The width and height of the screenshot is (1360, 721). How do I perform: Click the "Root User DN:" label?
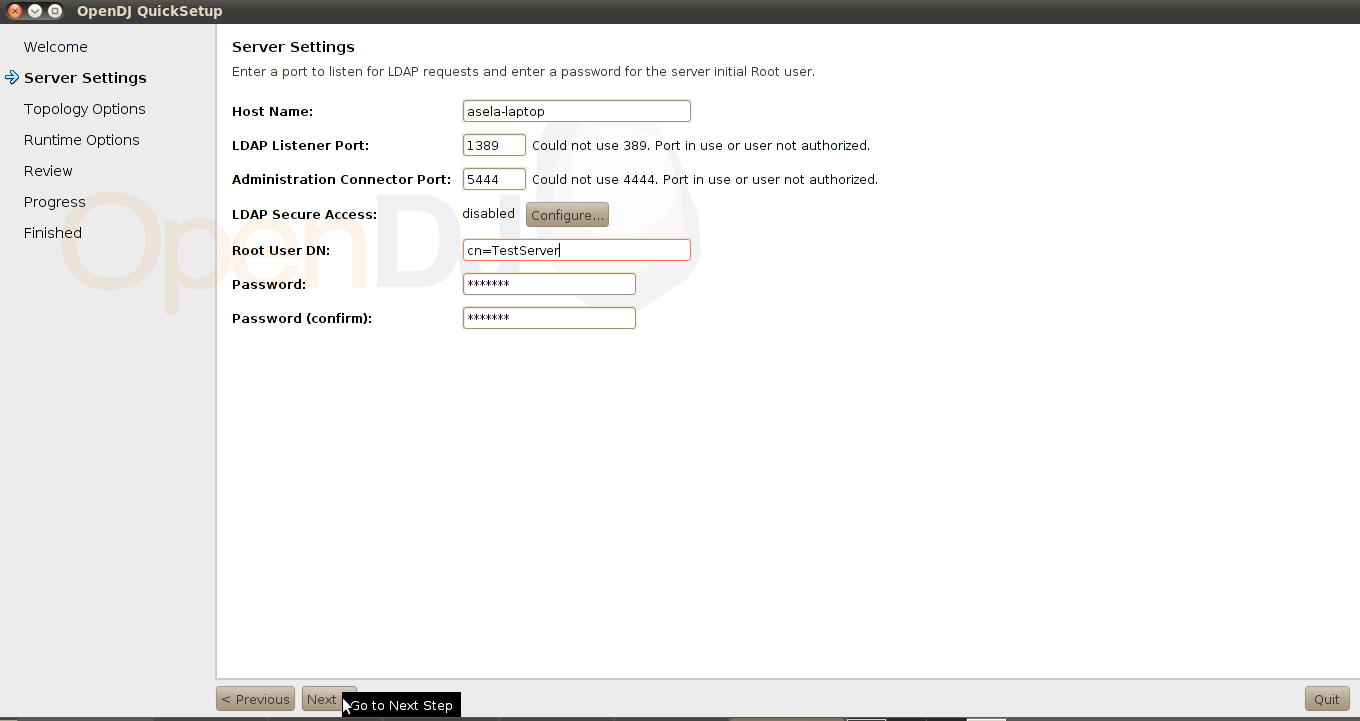(281, 250)
